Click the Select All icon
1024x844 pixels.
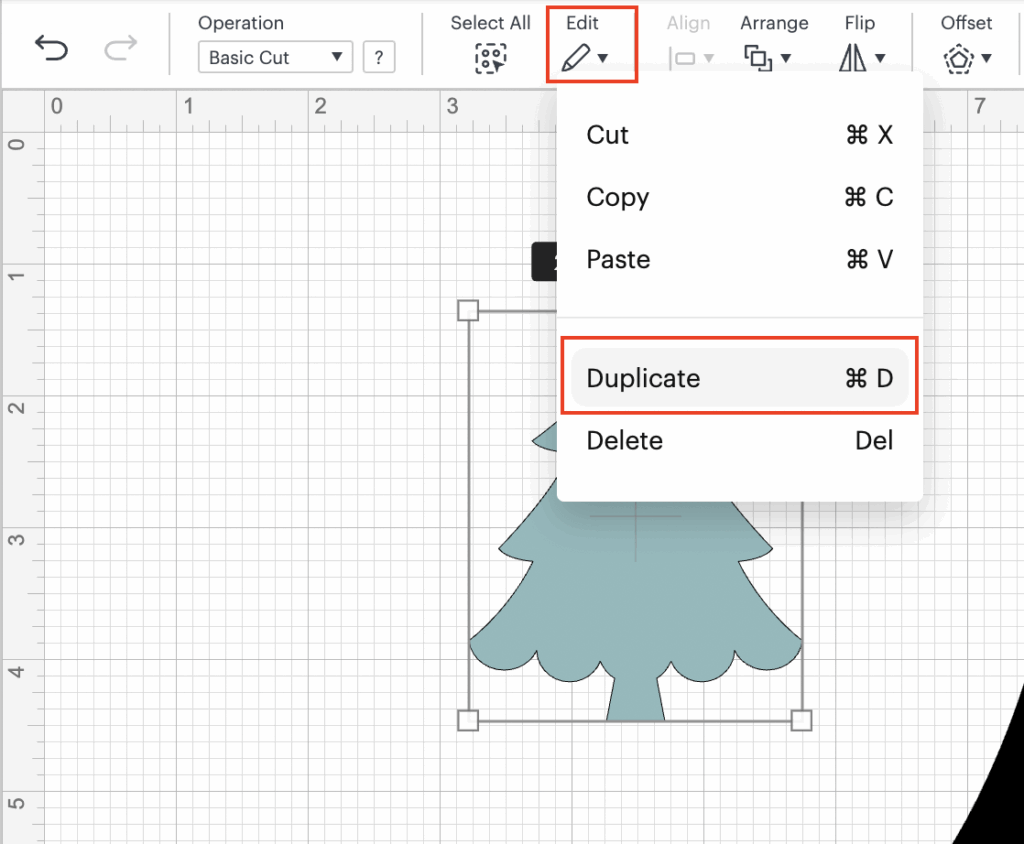(490, 59)
